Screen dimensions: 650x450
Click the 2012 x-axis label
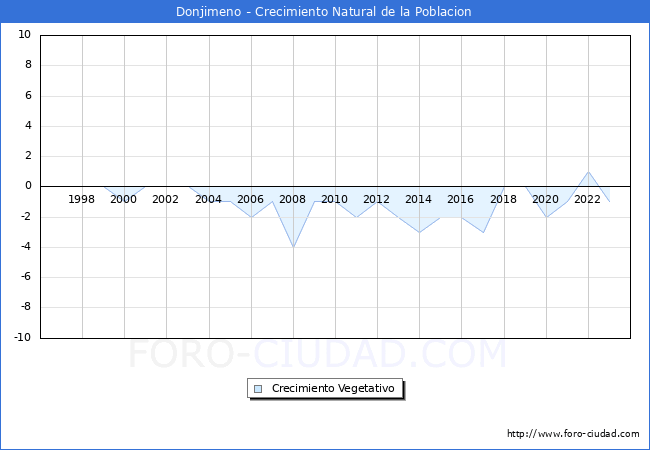(376, 199)
